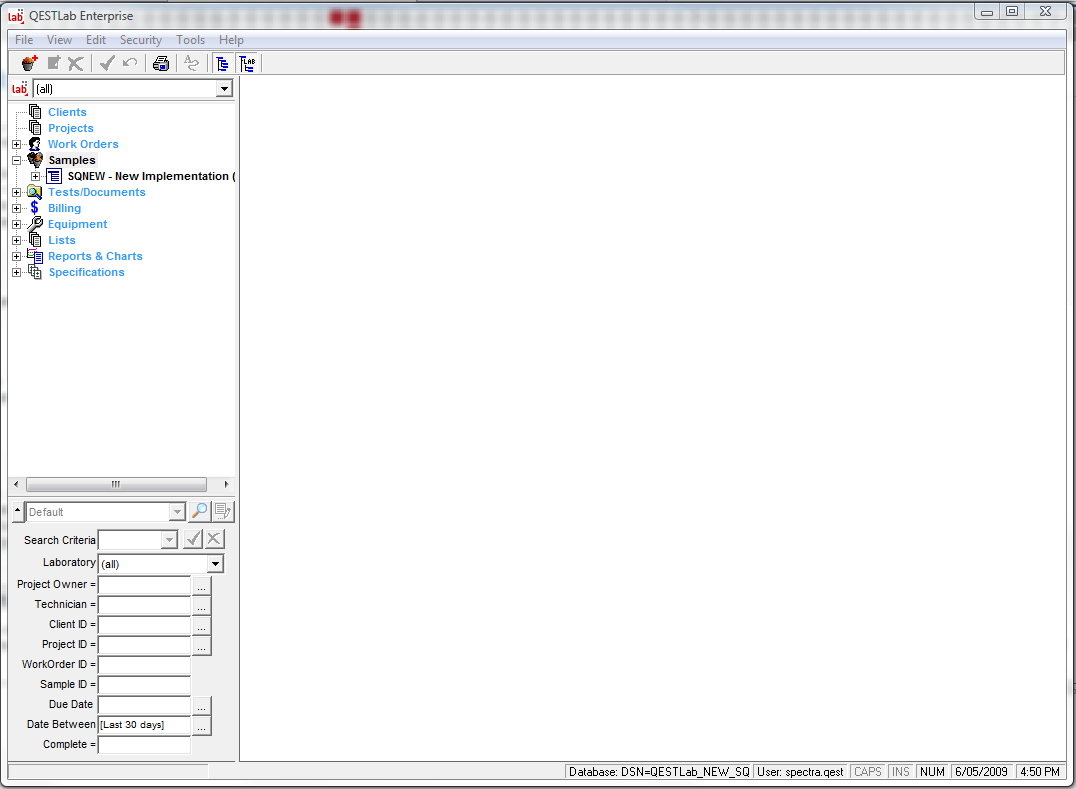The height and width of the screenshot is (789, 1076).
Task: Expand the SQNEW - New Implementation node
Action: 35,177
